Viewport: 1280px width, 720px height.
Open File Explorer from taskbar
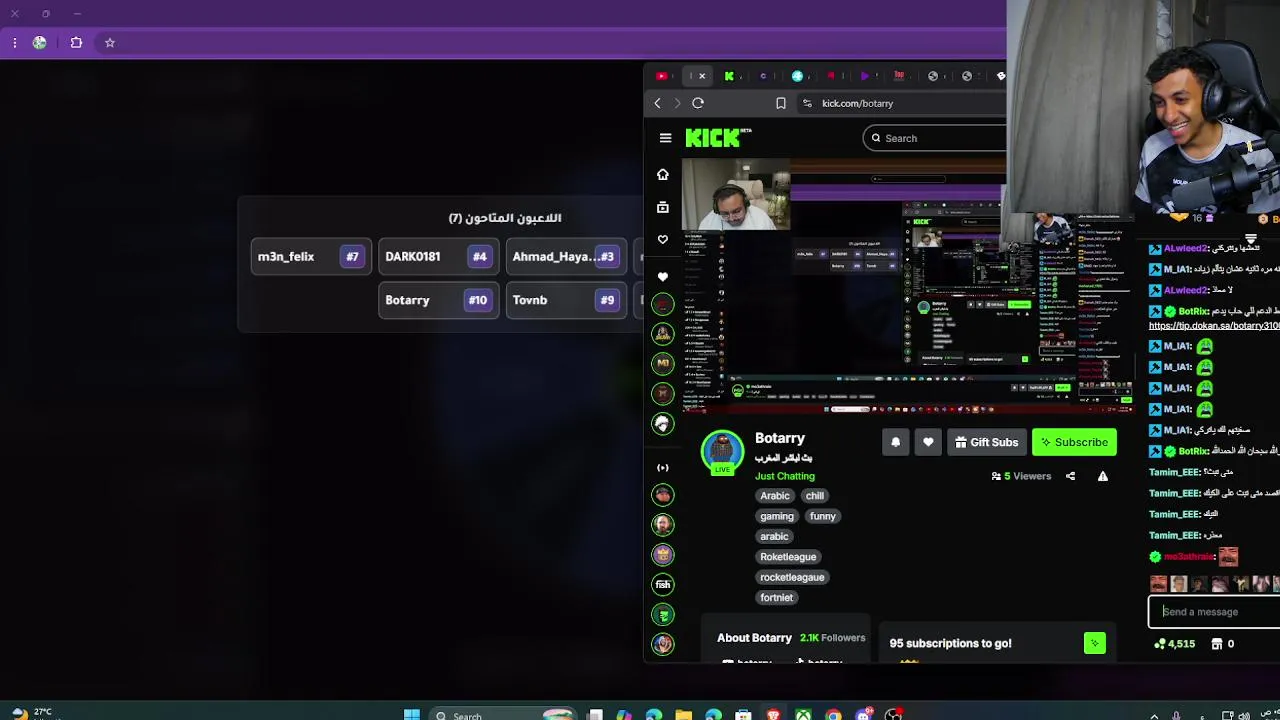683,714
